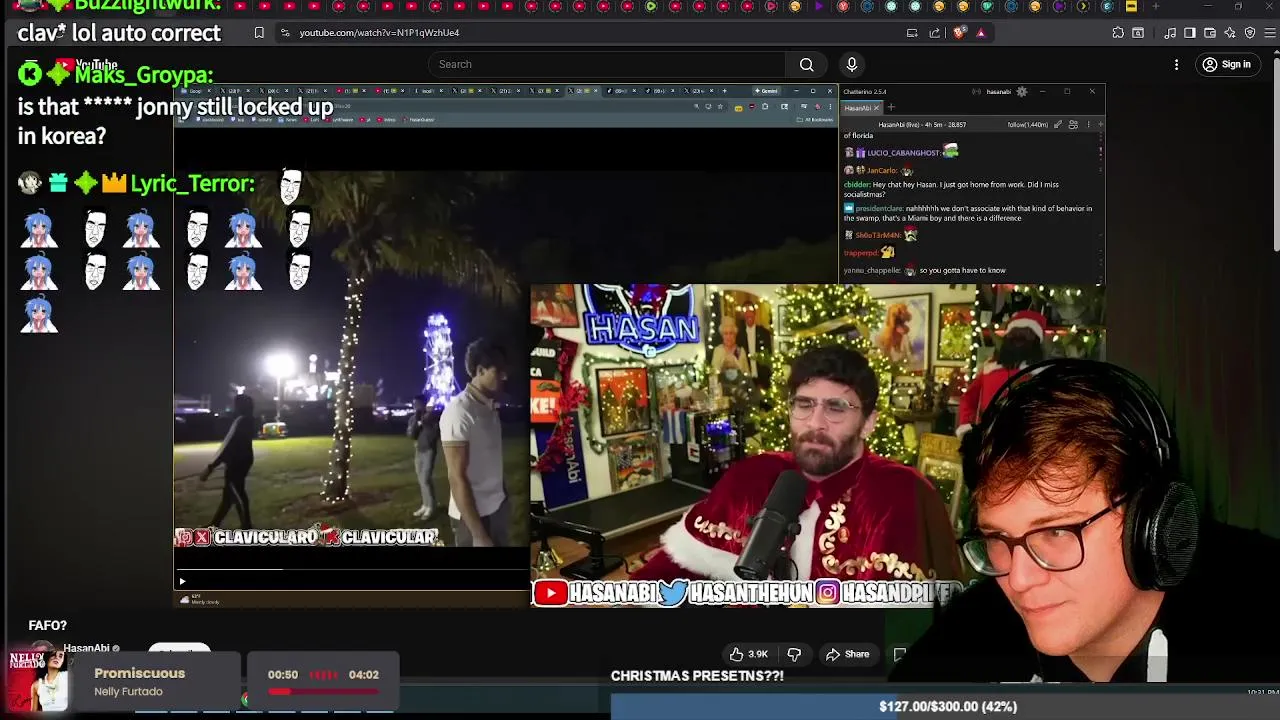The width and height of the screenshot is (1280, 720).
Task: Click the Share button under the video
Action: [847, 654]
